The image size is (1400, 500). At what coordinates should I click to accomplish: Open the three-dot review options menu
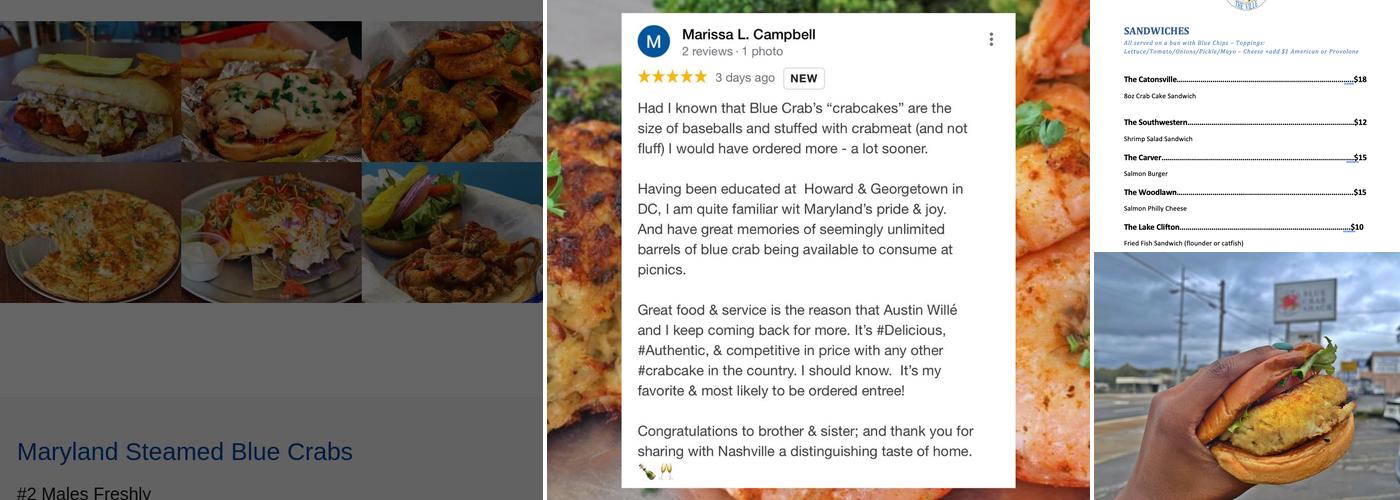tap(991, 40)
